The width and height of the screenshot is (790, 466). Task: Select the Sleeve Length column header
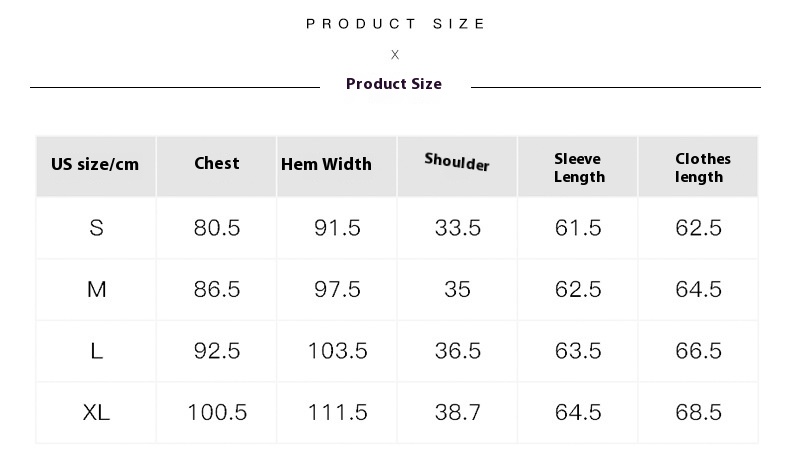(579, 168)
